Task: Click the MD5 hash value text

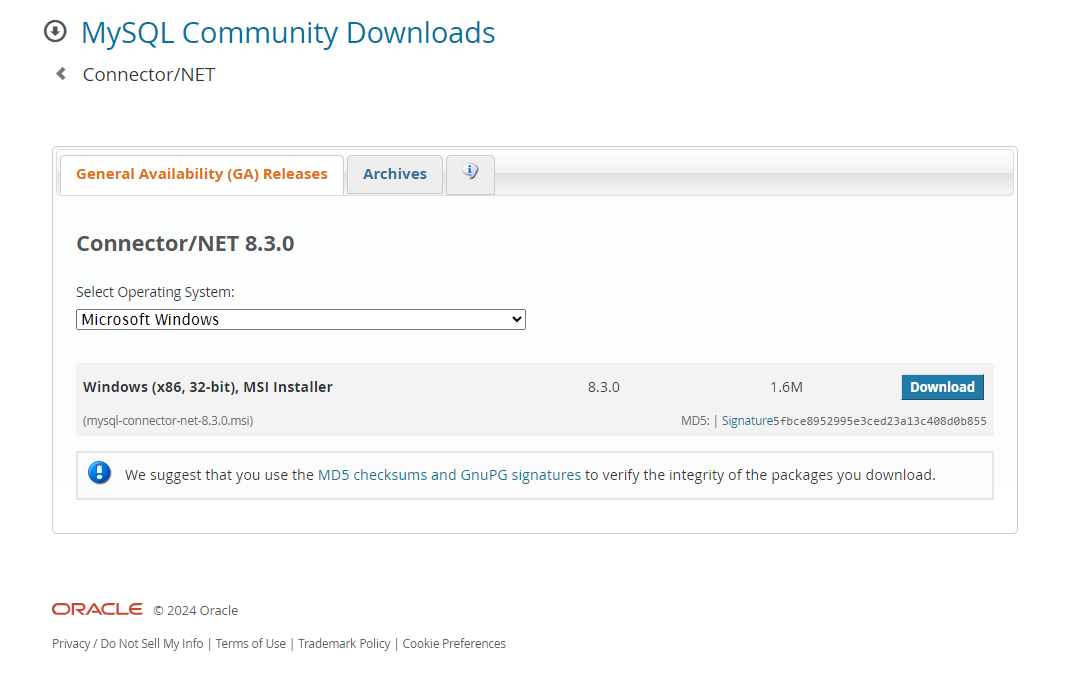Action: pyautogui.click(x=880, y=421)
